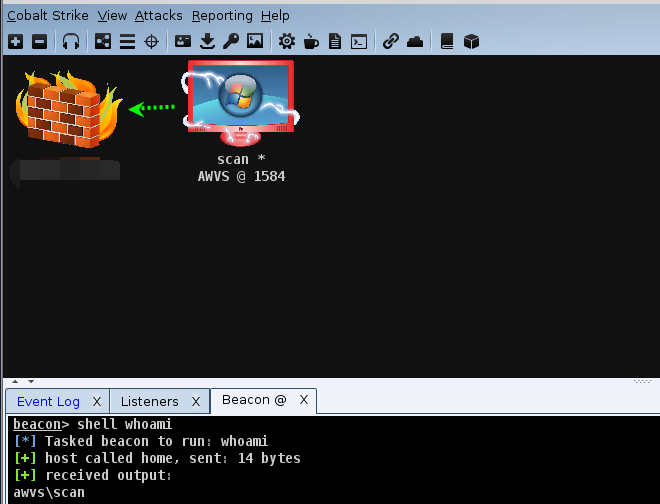Click the down arrow on panel divider
The width and height of the screenshot is (660, 504).
[x=31, y=381]
